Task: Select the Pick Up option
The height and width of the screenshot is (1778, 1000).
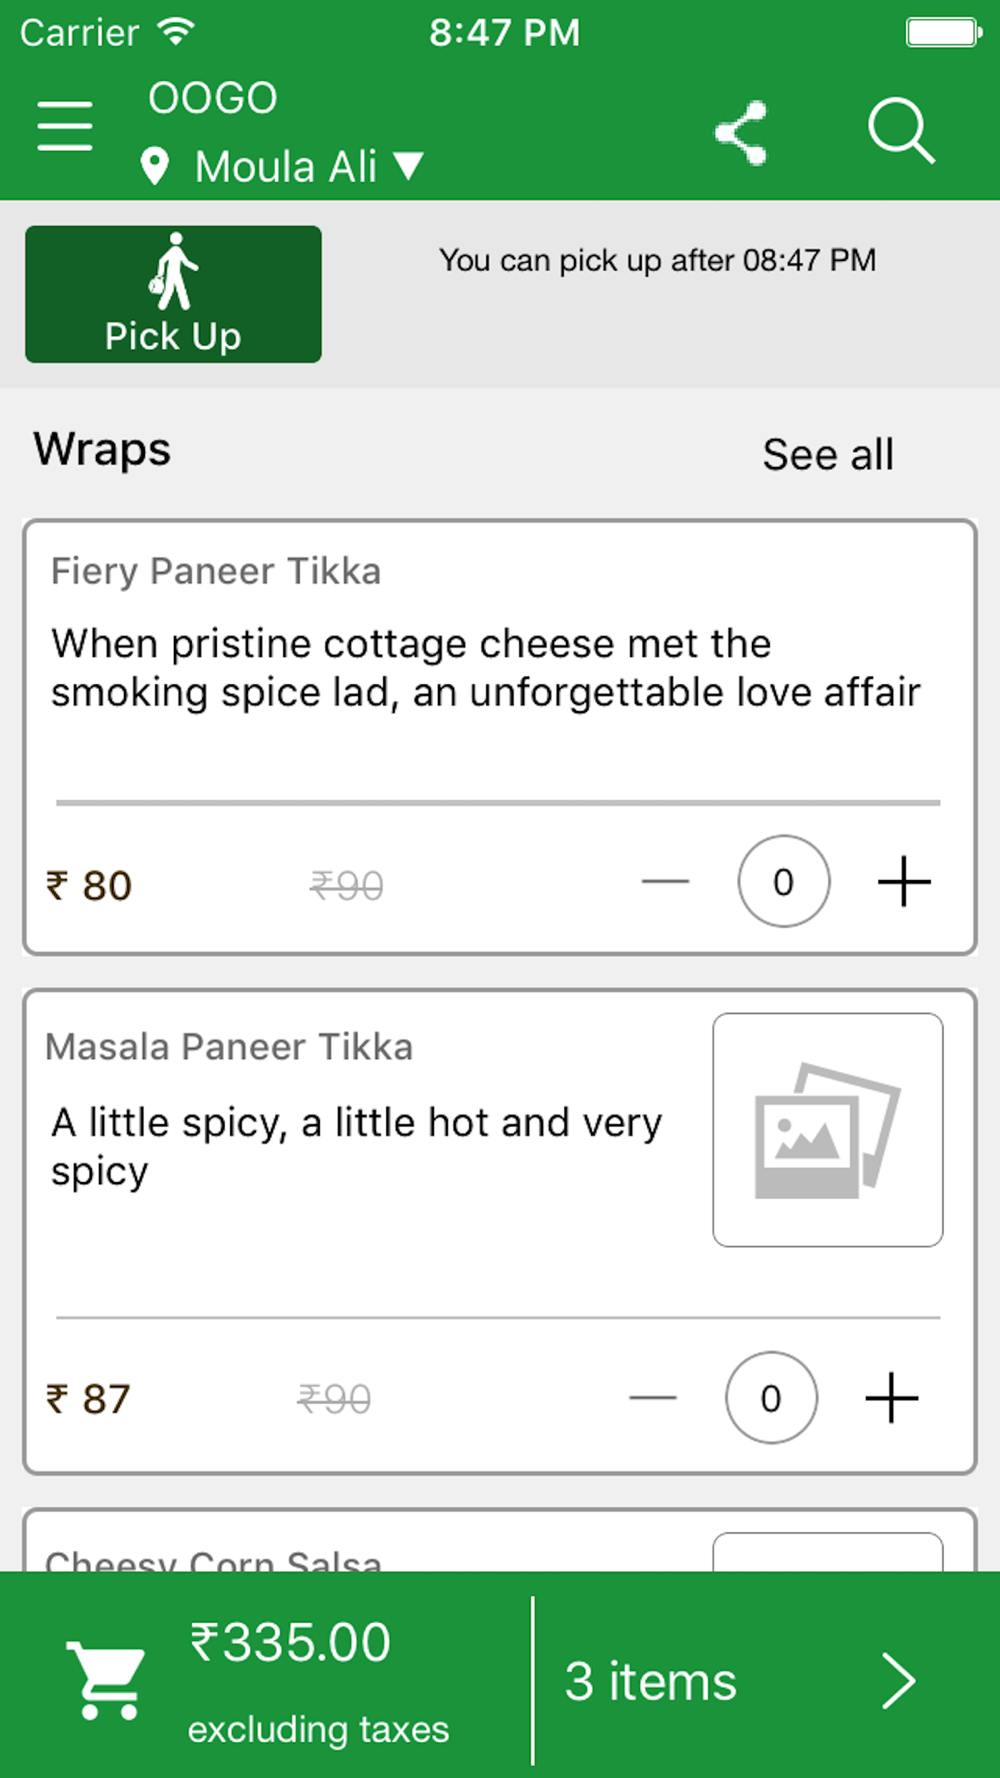Action: coord(173,294)
